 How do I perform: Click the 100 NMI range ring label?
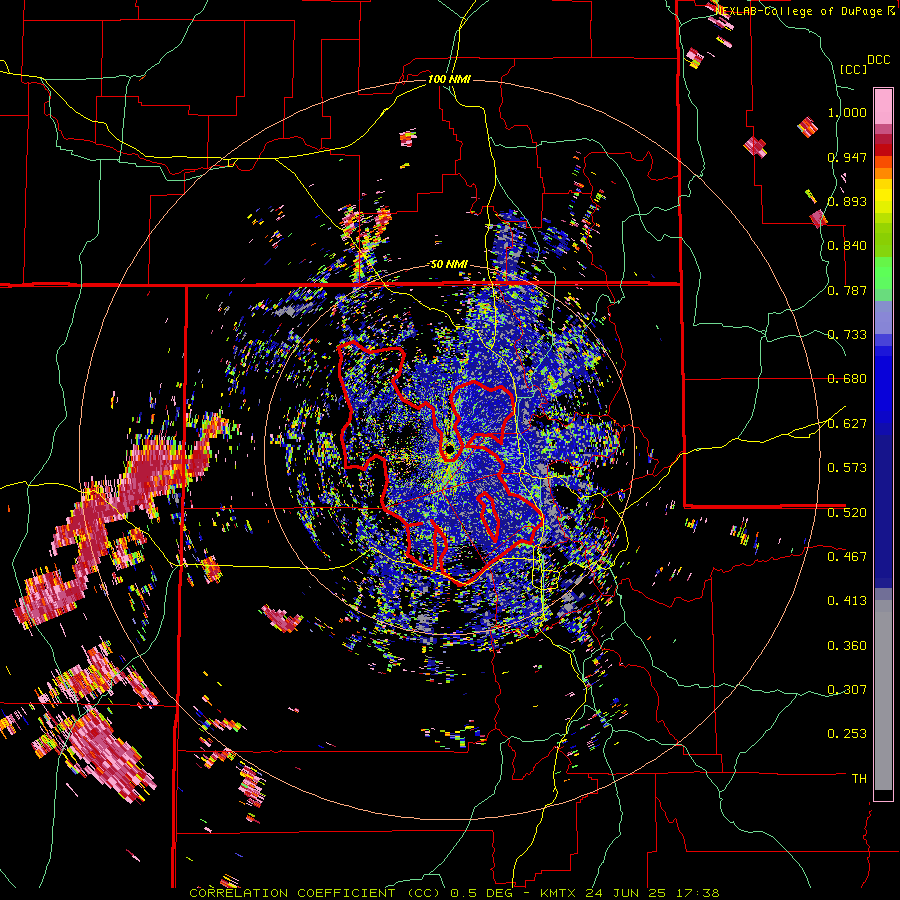pos(449,79)
